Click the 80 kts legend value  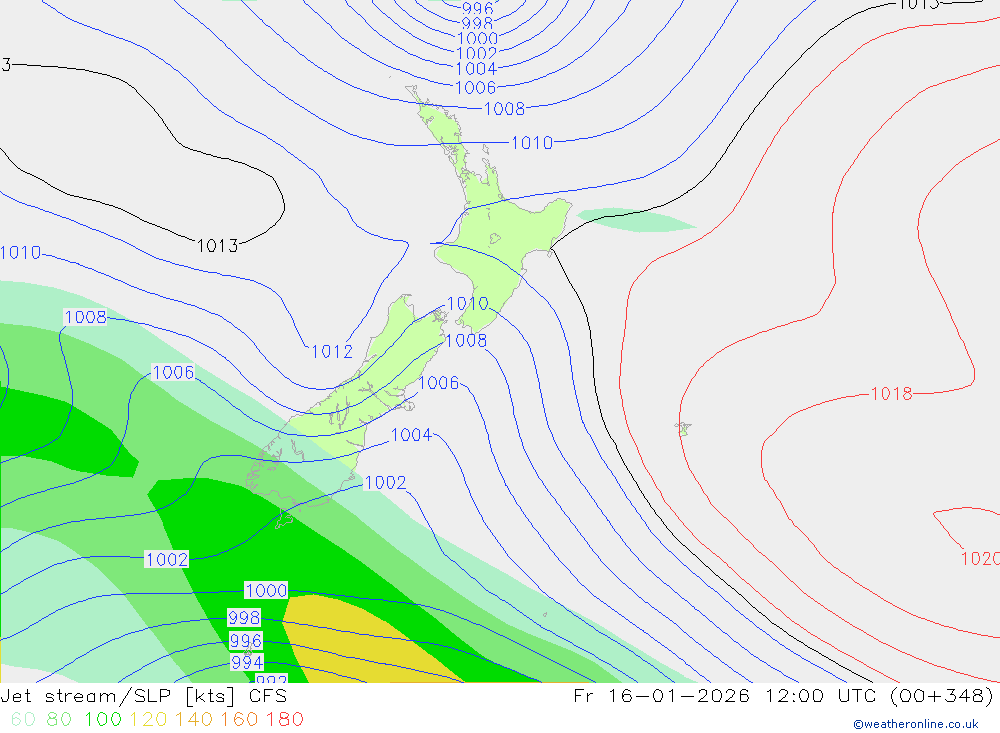coord(59,720)
